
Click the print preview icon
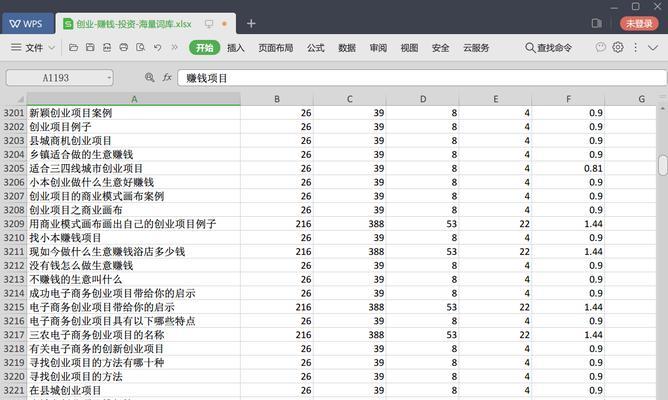(141, 47)
